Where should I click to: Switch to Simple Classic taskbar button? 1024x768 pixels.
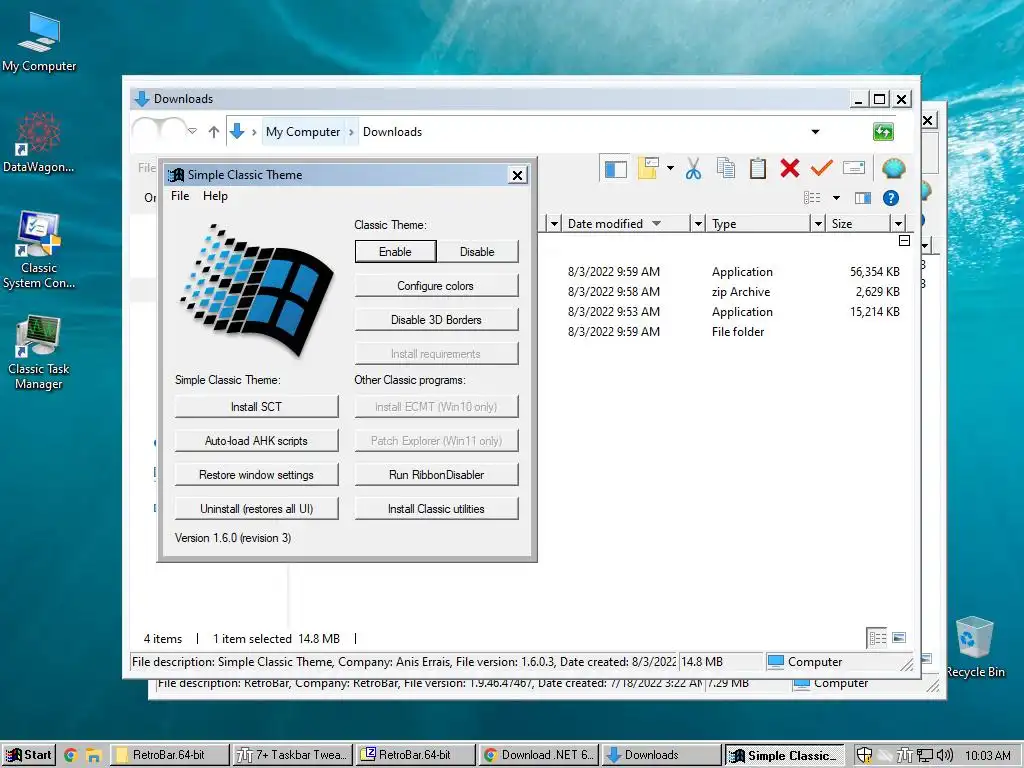click(784, 755)
